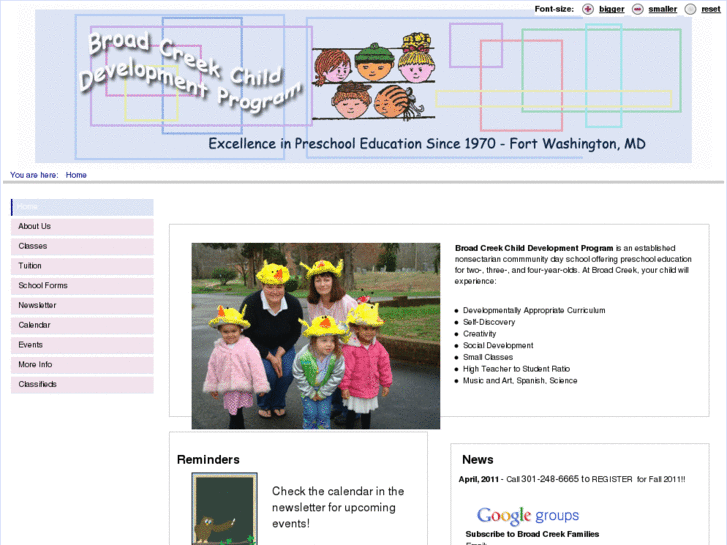Screen dimensions: 727x545
Task: Click the "You are here:" label
Action: point(34,175)
